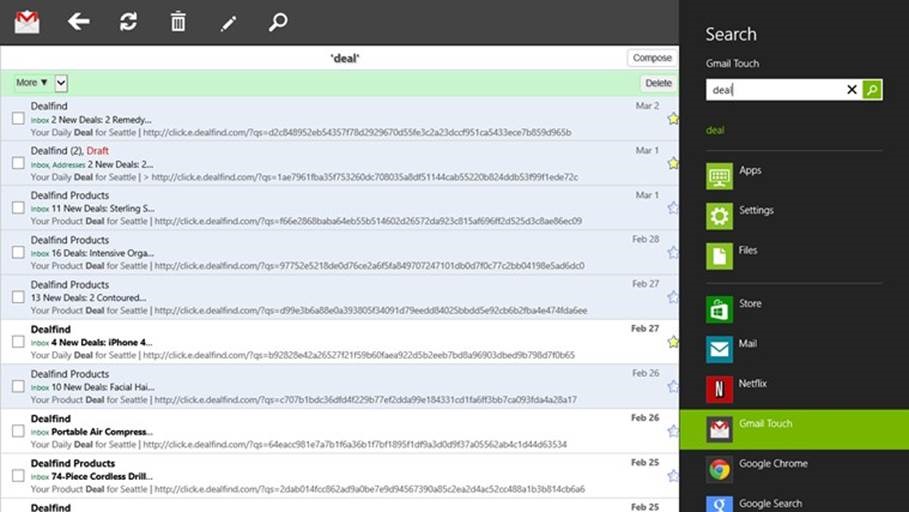Select Apps search category
The height and width of the screenshot is (512, 909).
(x=749, y=171)
